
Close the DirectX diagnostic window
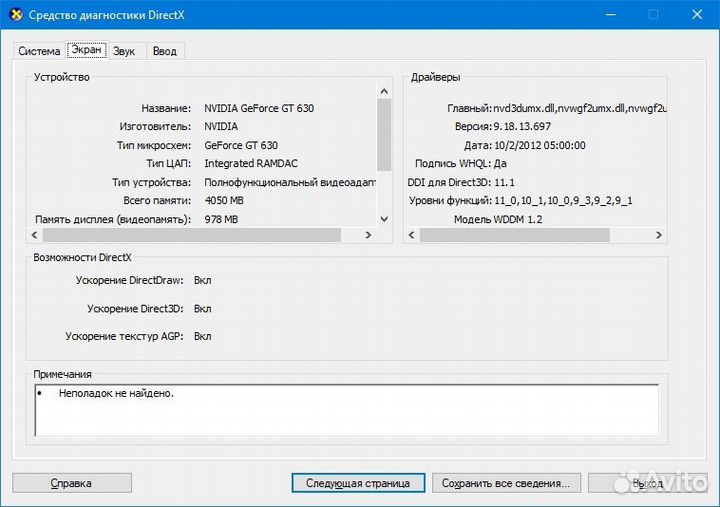(697, 15)
